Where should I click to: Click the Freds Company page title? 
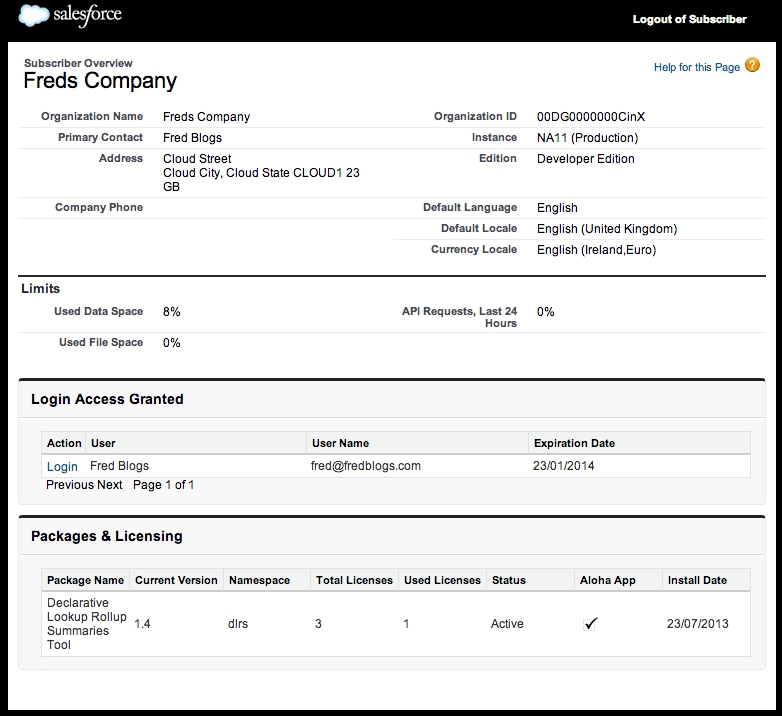(x=100, y=80)
